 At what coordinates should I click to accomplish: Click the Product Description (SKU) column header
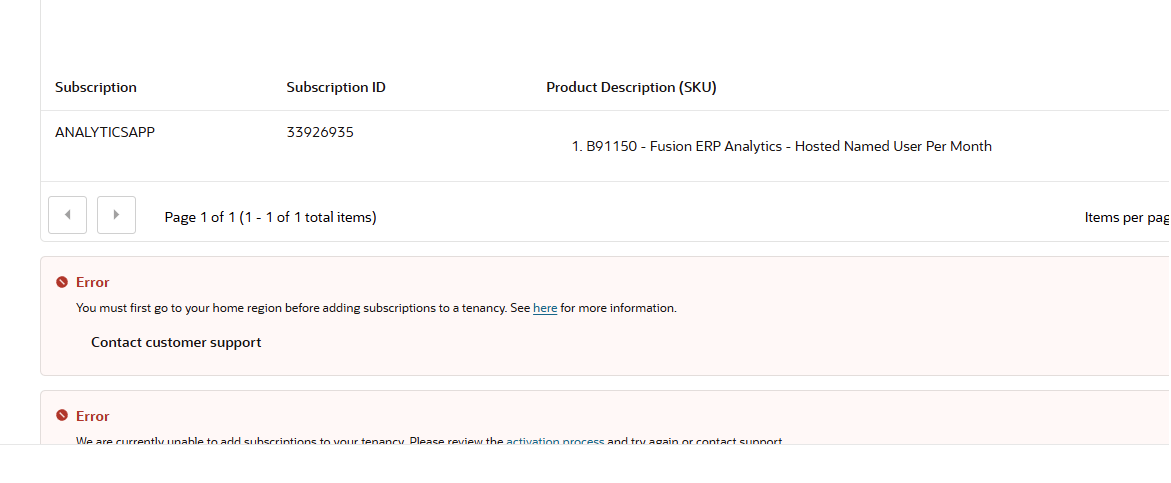coord(631,87)
